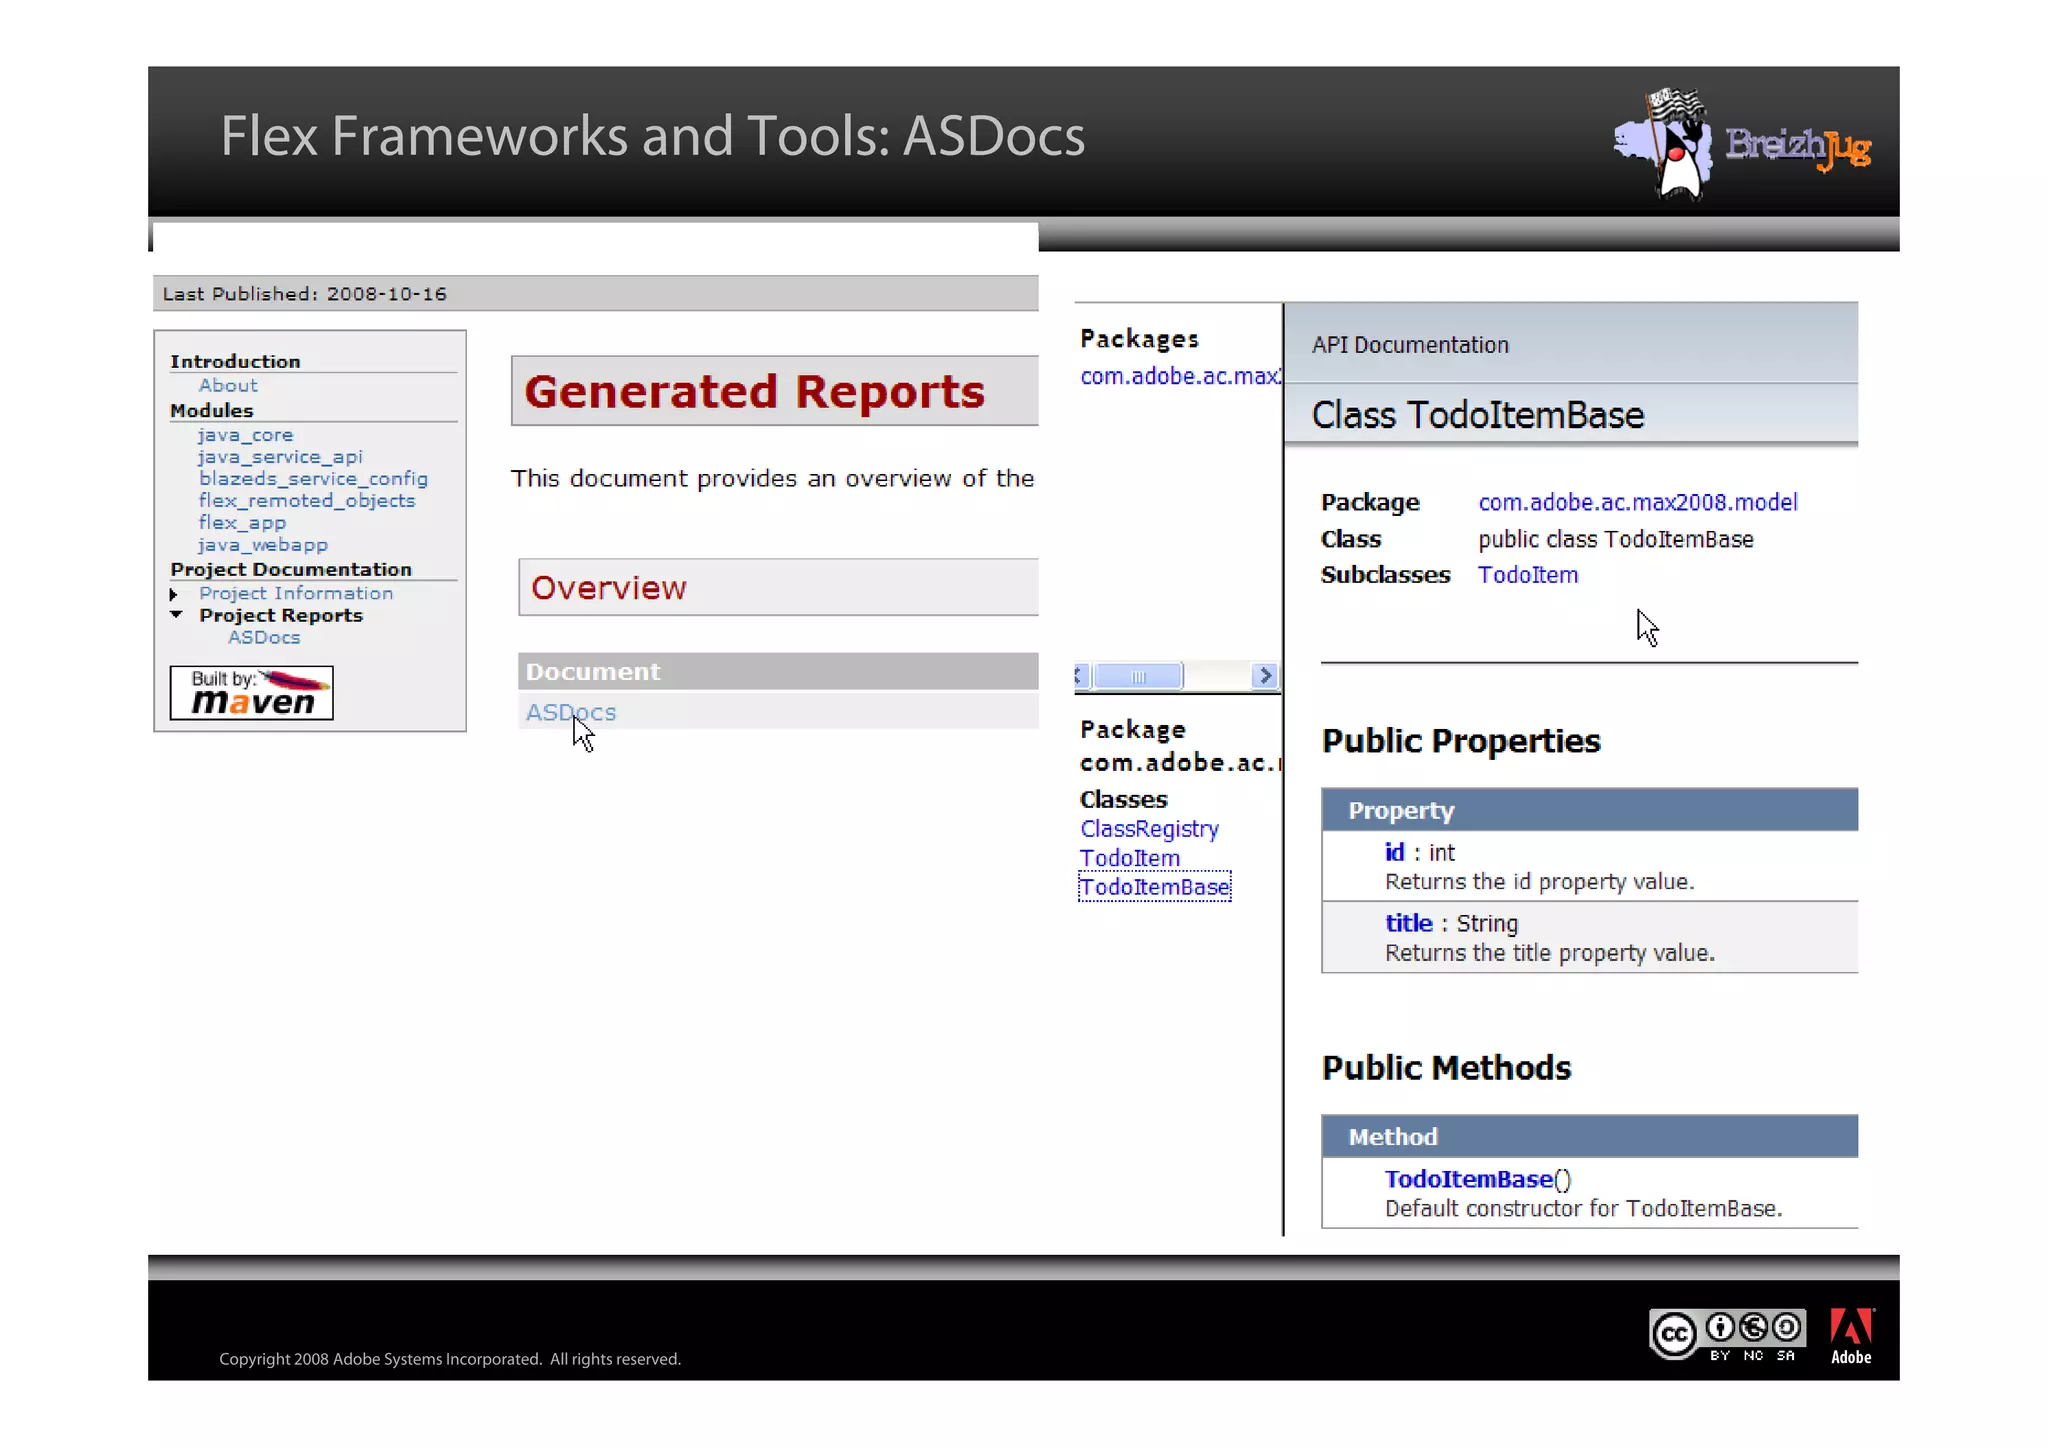Screen dimensions: 2048x1448
Task: Open the About page link
Action: 228,386
